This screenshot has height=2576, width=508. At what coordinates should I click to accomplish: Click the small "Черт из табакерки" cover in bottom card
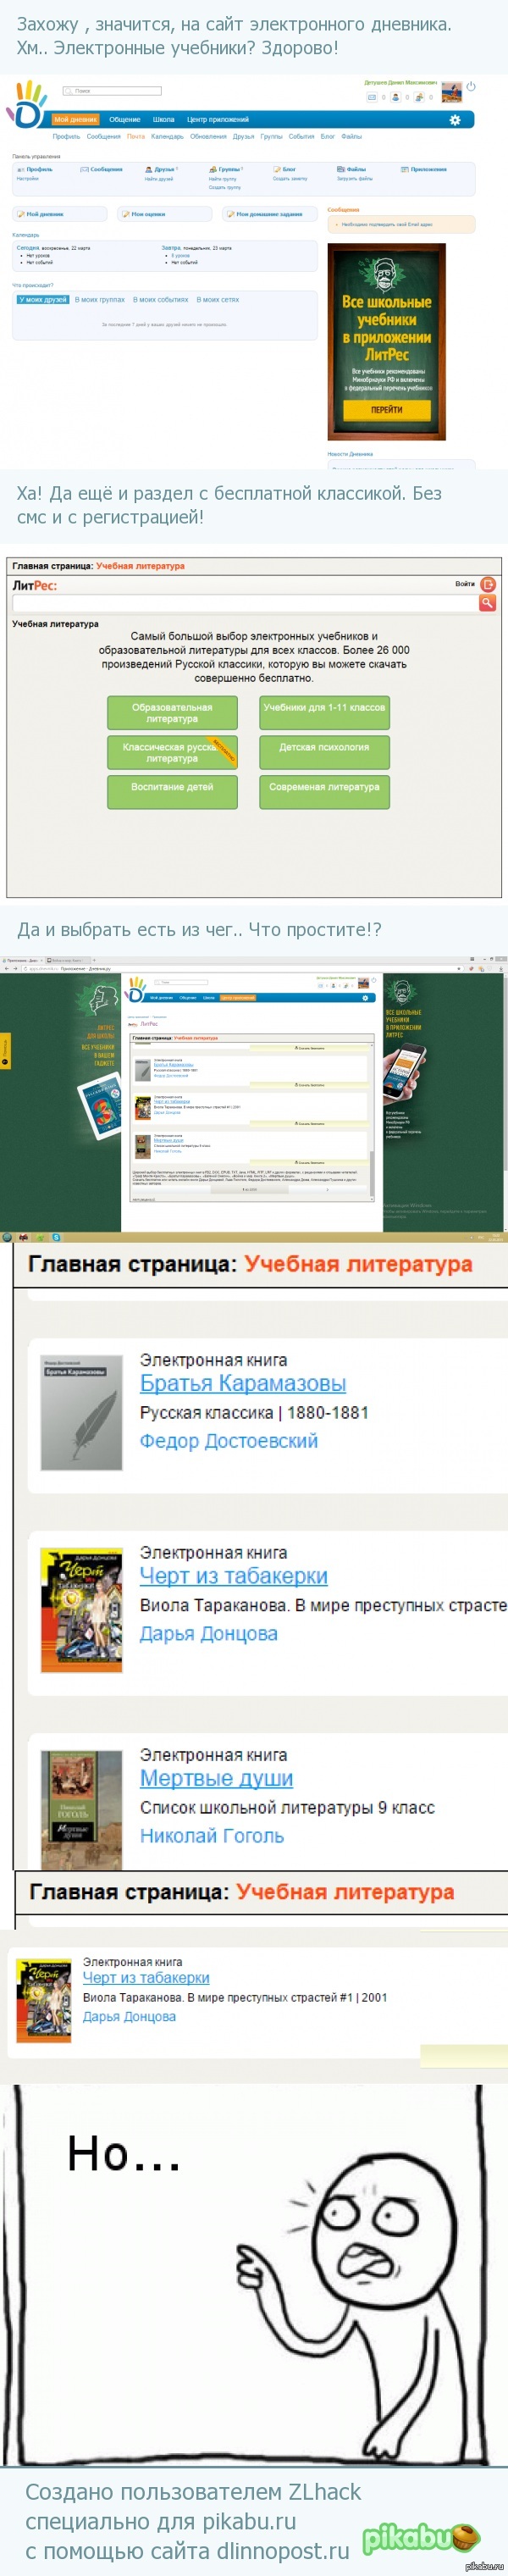(44, 2000)
